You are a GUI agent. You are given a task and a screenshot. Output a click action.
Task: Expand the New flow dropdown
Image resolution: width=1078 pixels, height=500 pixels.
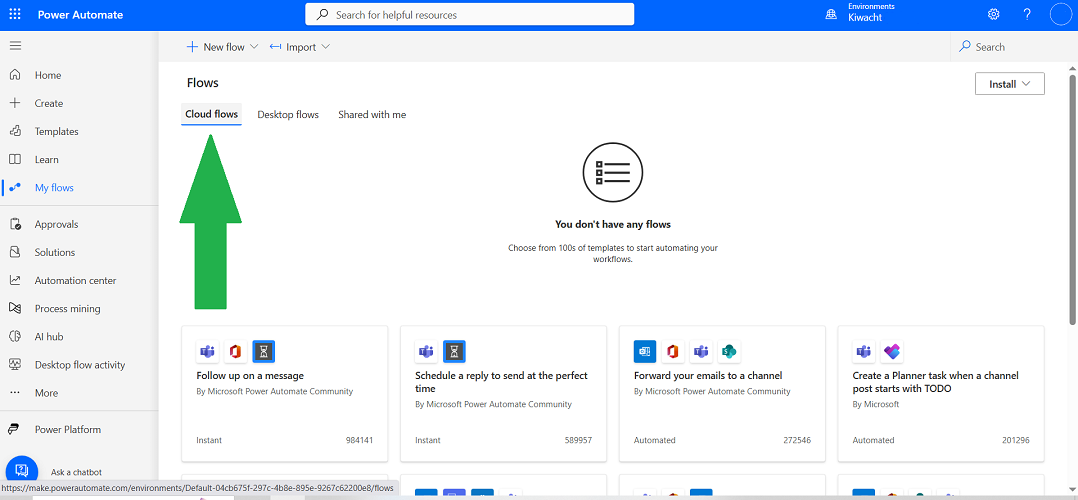point(222,47)
